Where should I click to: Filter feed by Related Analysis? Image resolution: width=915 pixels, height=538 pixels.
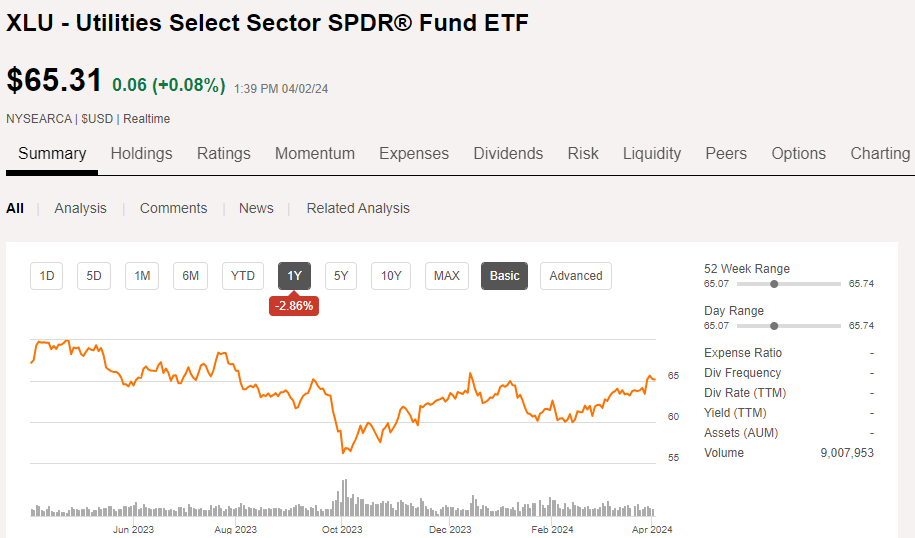pyautogui.click(x=358, y=208)
